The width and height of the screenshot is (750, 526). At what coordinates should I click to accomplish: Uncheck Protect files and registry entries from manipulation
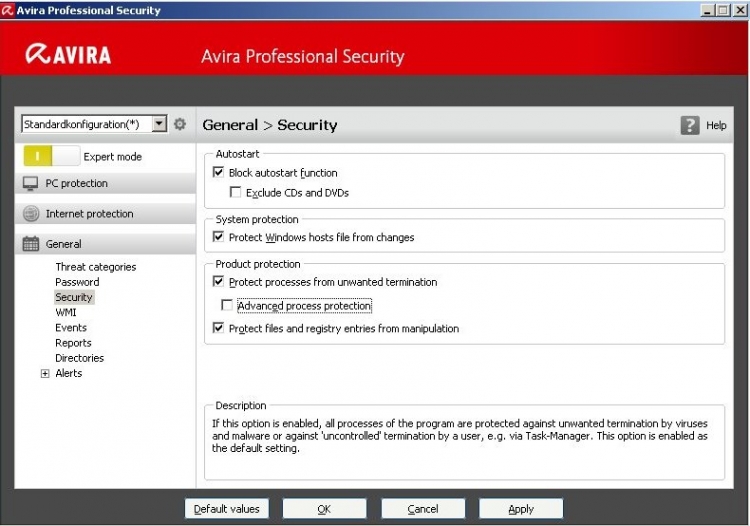point(219,328)
